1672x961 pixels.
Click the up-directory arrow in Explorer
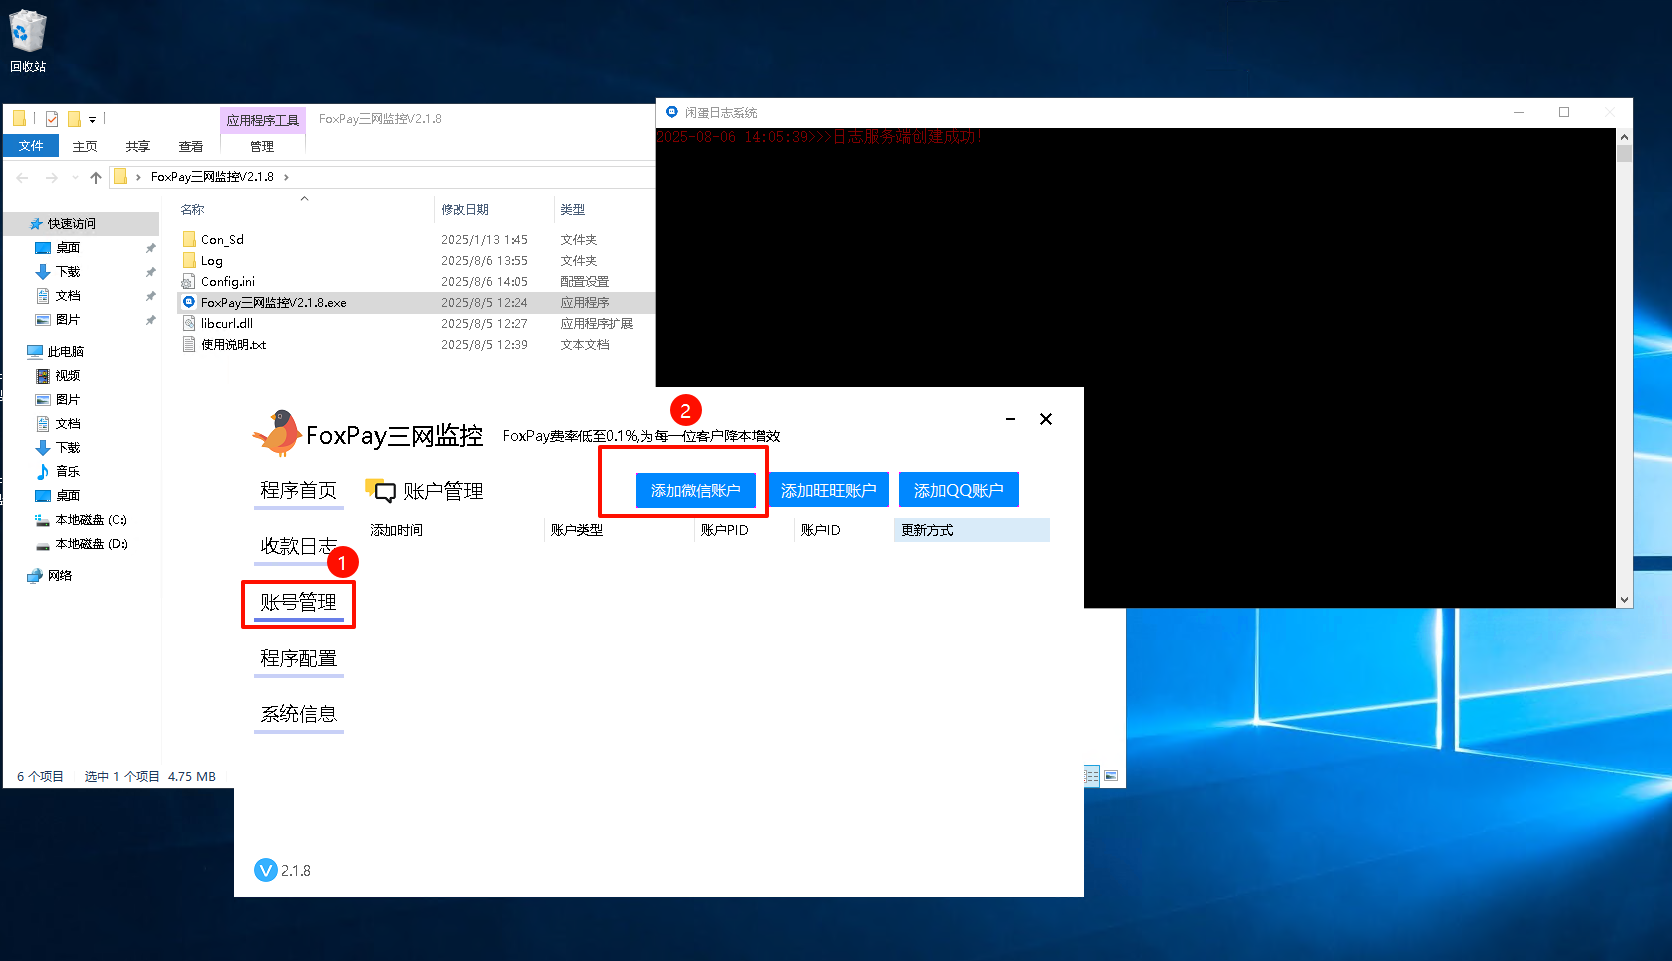coord(96,177)
